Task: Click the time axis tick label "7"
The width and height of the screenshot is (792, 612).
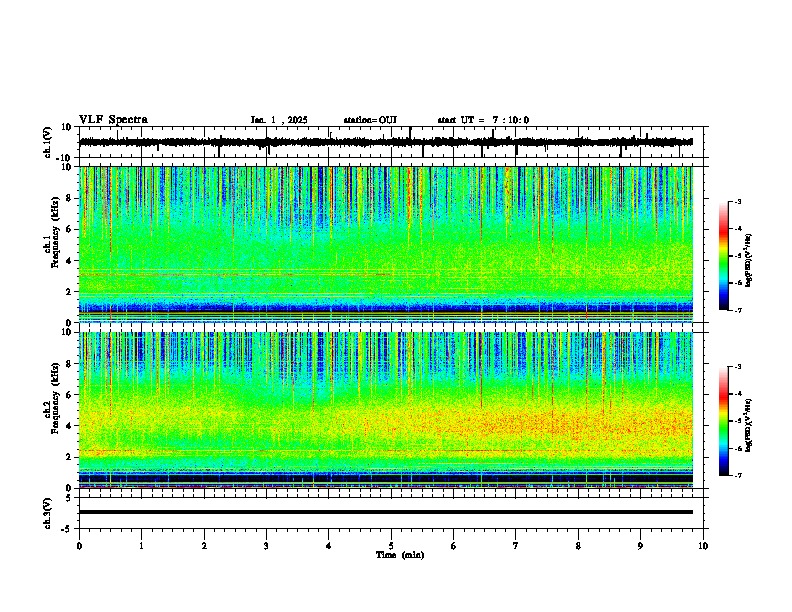Action: point(516,546)
